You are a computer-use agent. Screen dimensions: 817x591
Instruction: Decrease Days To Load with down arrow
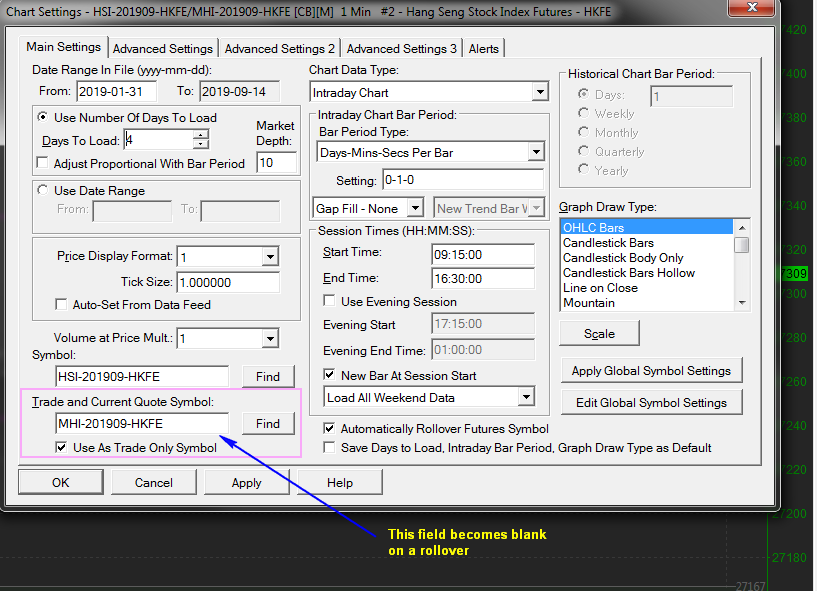(x=201, y=144)
